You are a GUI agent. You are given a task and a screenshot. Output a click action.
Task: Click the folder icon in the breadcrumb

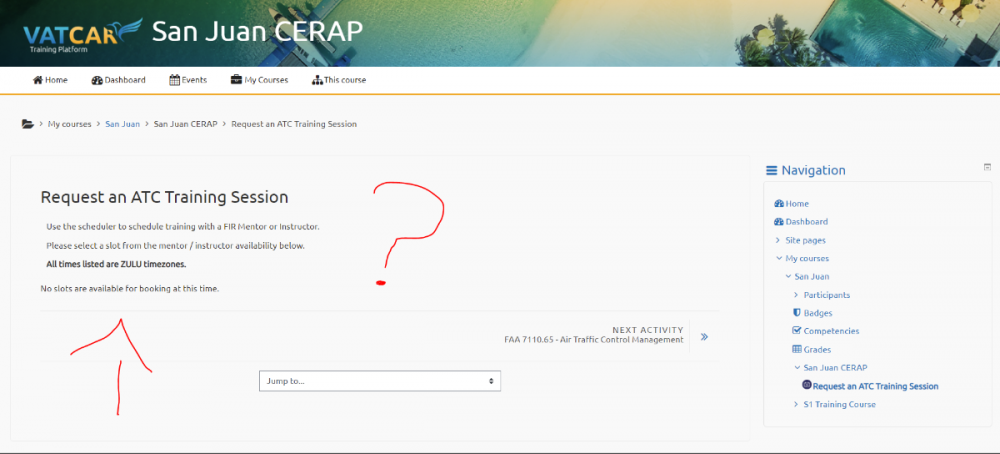click(x=27, y=124)
